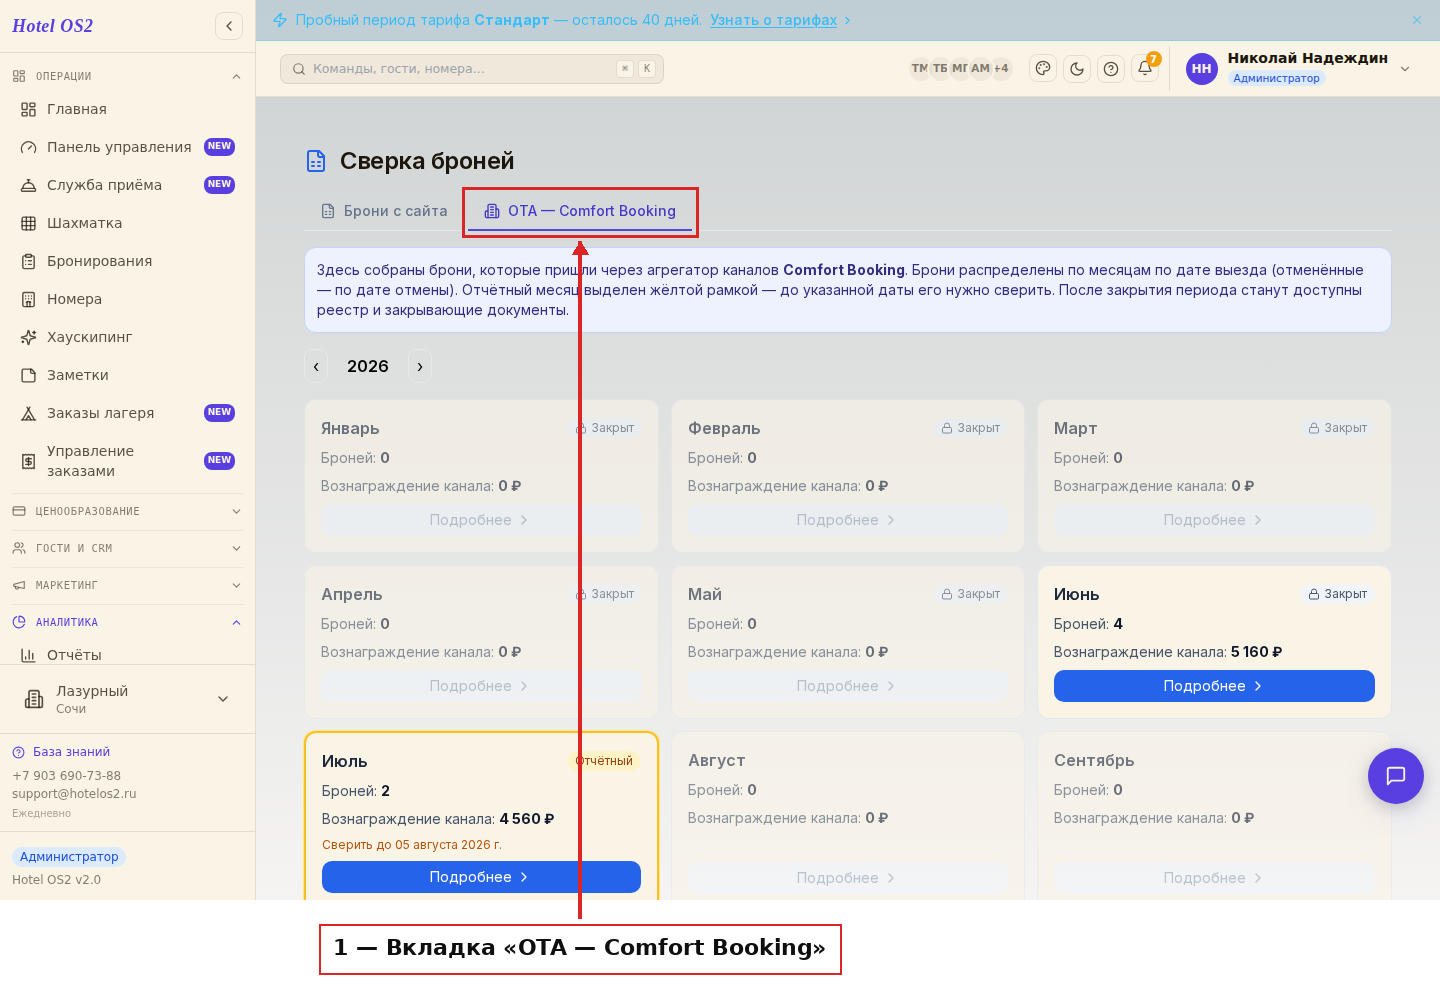Click the support@hotelos2.ru email

pyautogui.click(x=74, y=794)
